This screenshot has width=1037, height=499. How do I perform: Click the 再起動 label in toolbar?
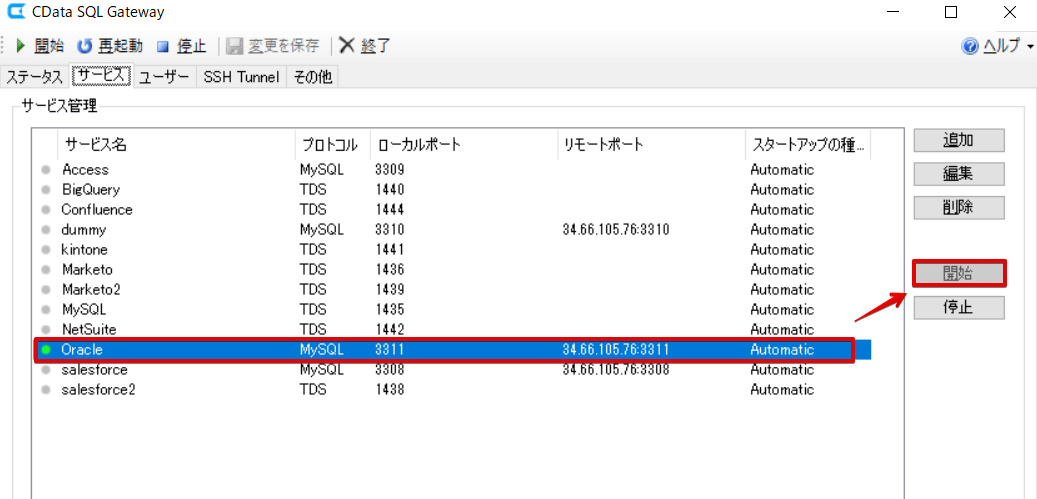point(120,46)
